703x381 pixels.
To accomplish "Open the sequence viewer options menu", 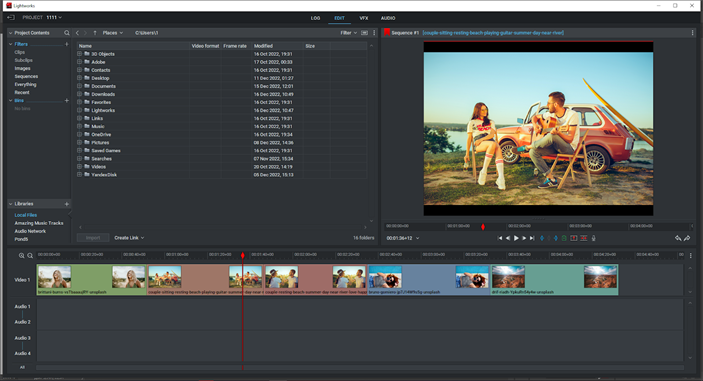I will tap(693, 33).
